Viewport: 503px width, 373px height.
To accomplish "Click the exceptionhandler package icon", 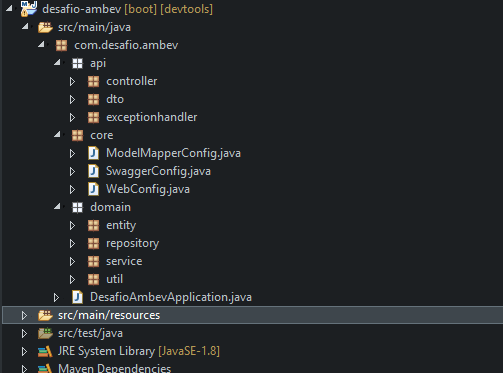I will pos(93,117).
